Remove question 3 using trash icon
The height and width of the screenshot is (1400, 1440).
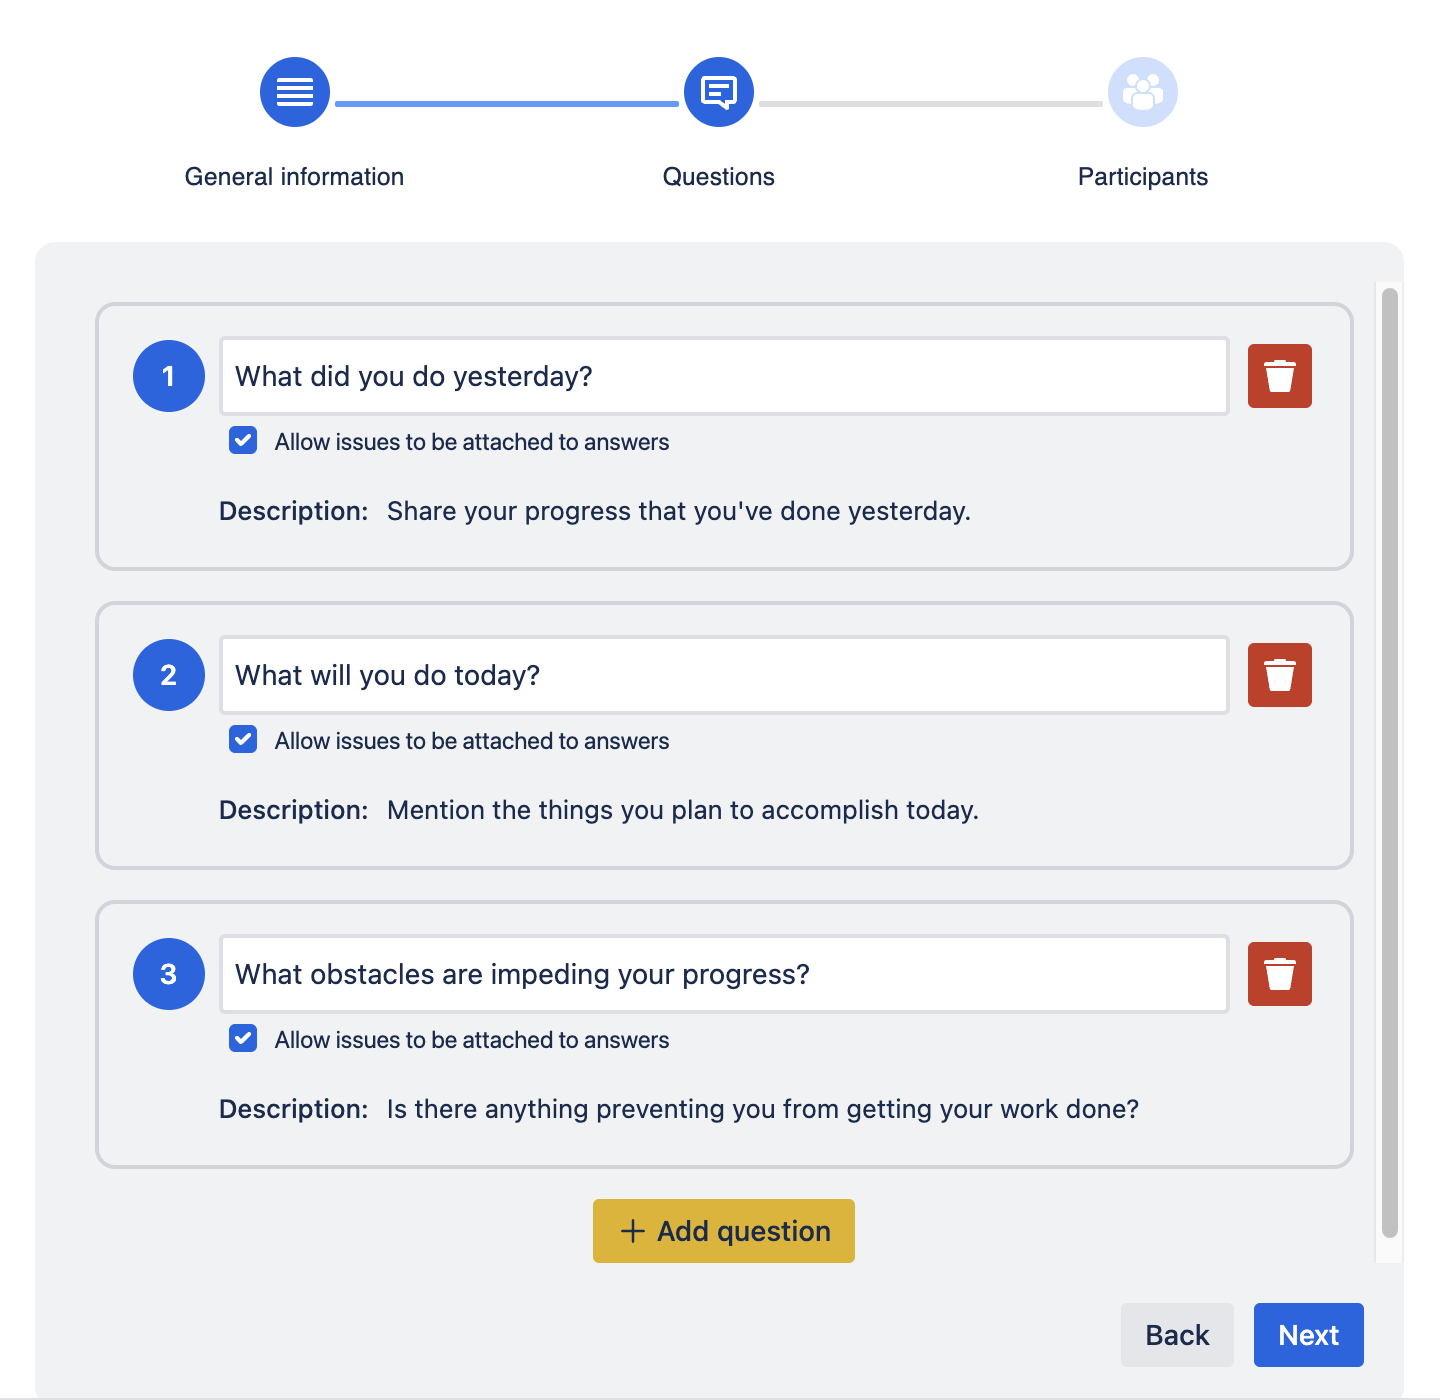click(1279, 974)
